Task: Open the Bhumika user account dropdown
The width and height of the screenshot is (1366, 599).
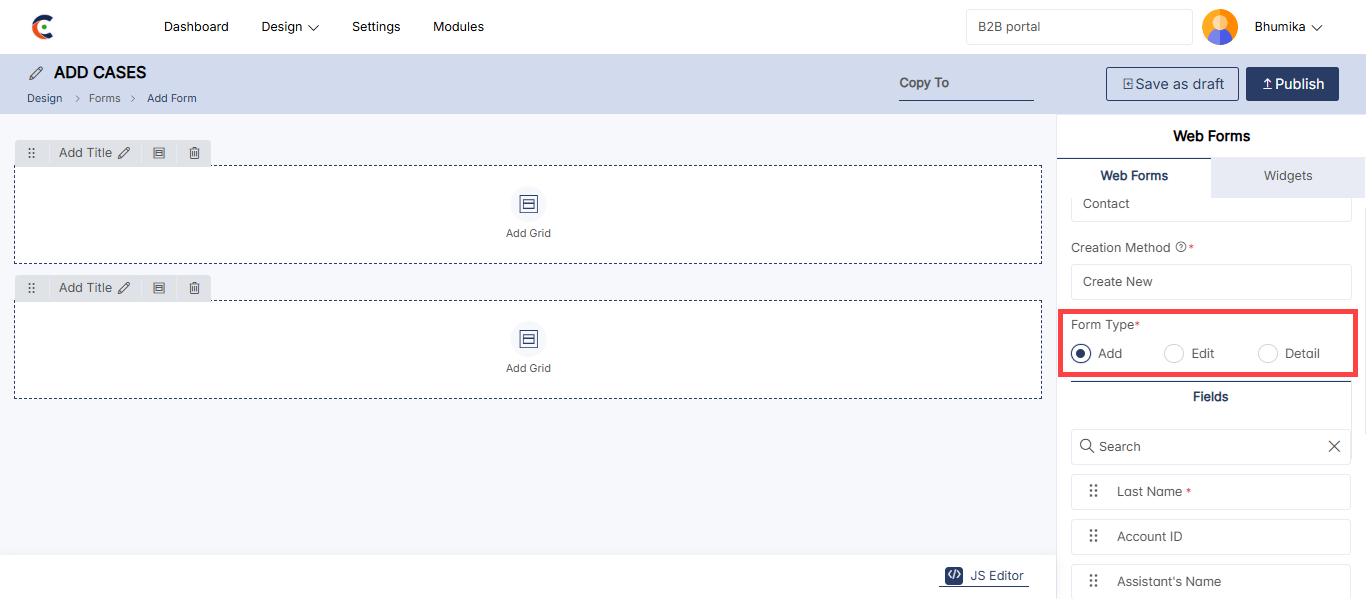Action: point(1288,27)
